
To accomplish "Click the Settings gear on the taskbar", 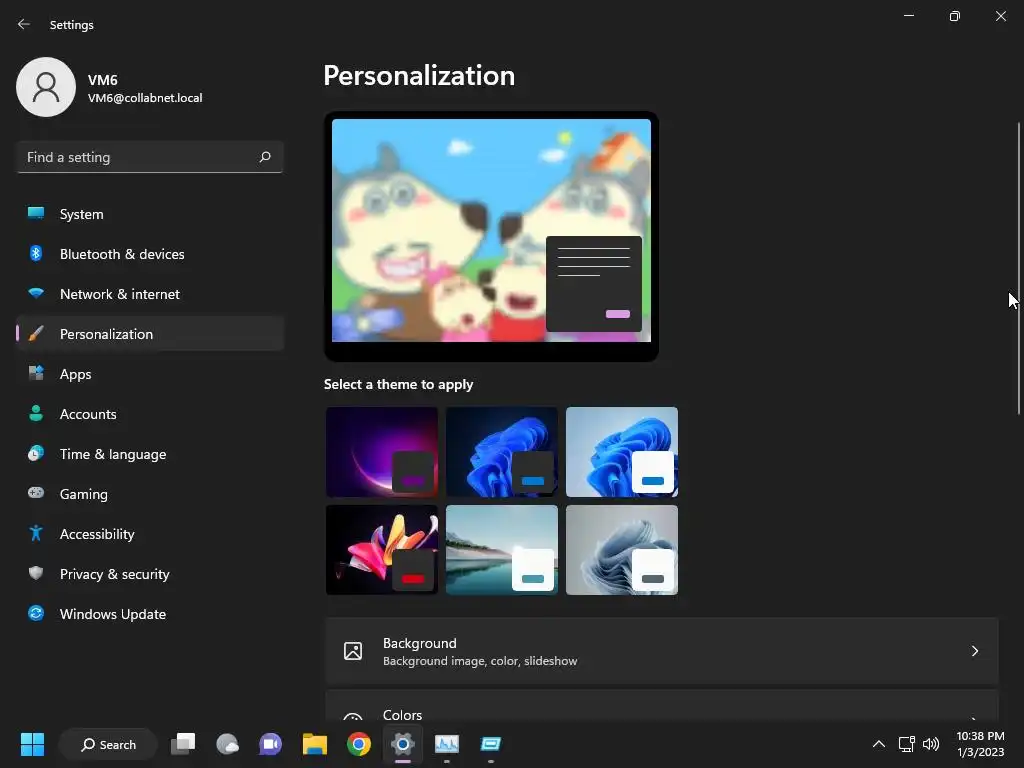I will coord(403,744).
